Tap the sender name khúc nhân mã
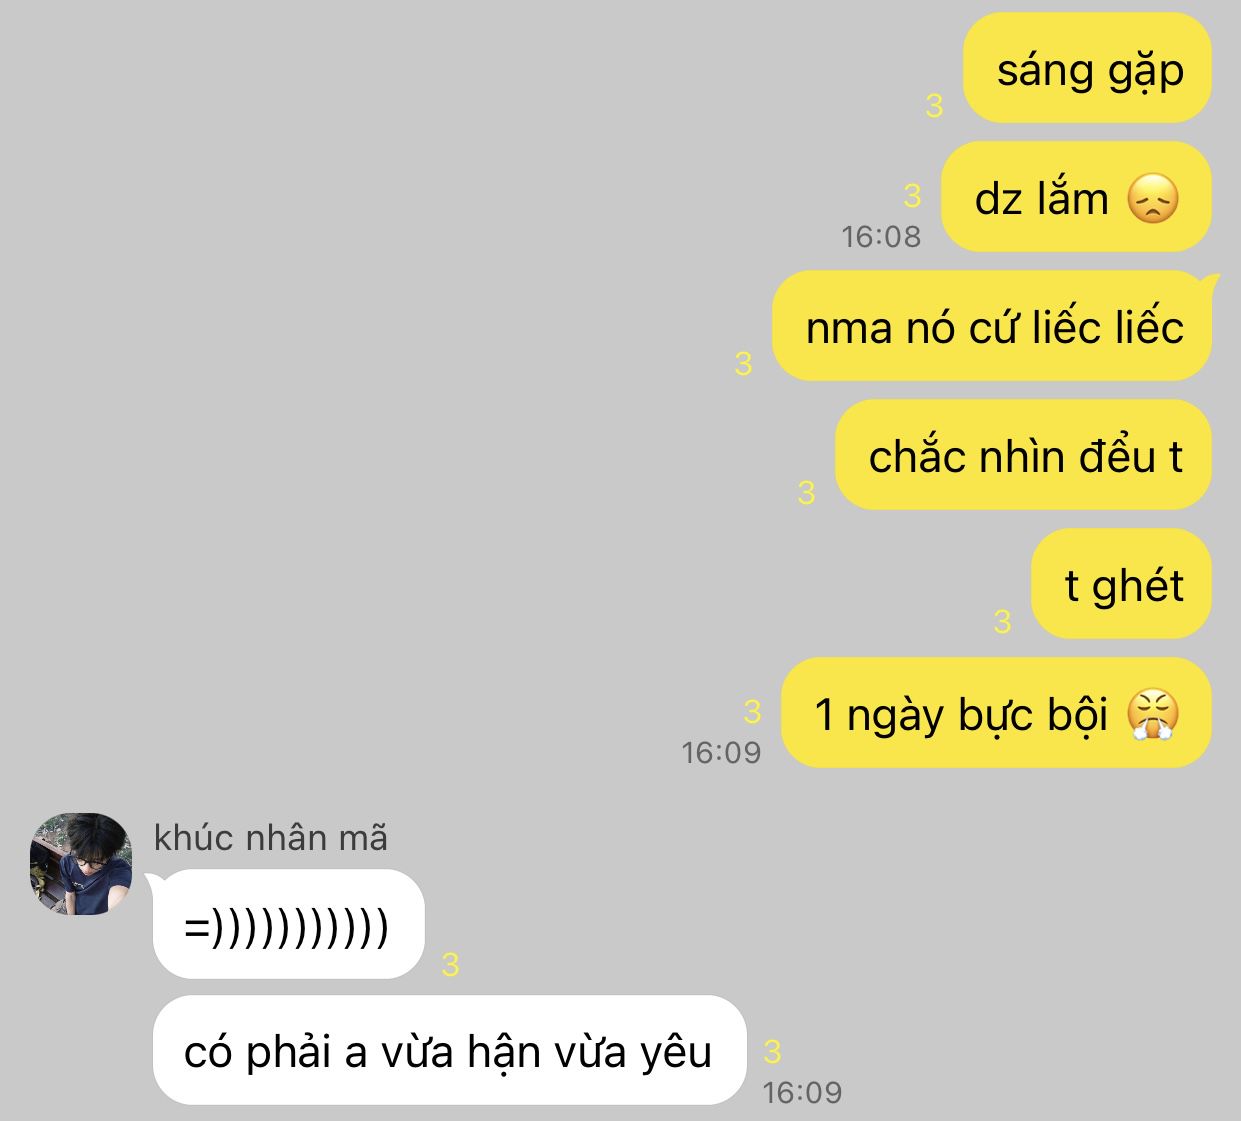Image resolution: width=1241 pixels, height=1121 pixels. [x=271, y=838]
